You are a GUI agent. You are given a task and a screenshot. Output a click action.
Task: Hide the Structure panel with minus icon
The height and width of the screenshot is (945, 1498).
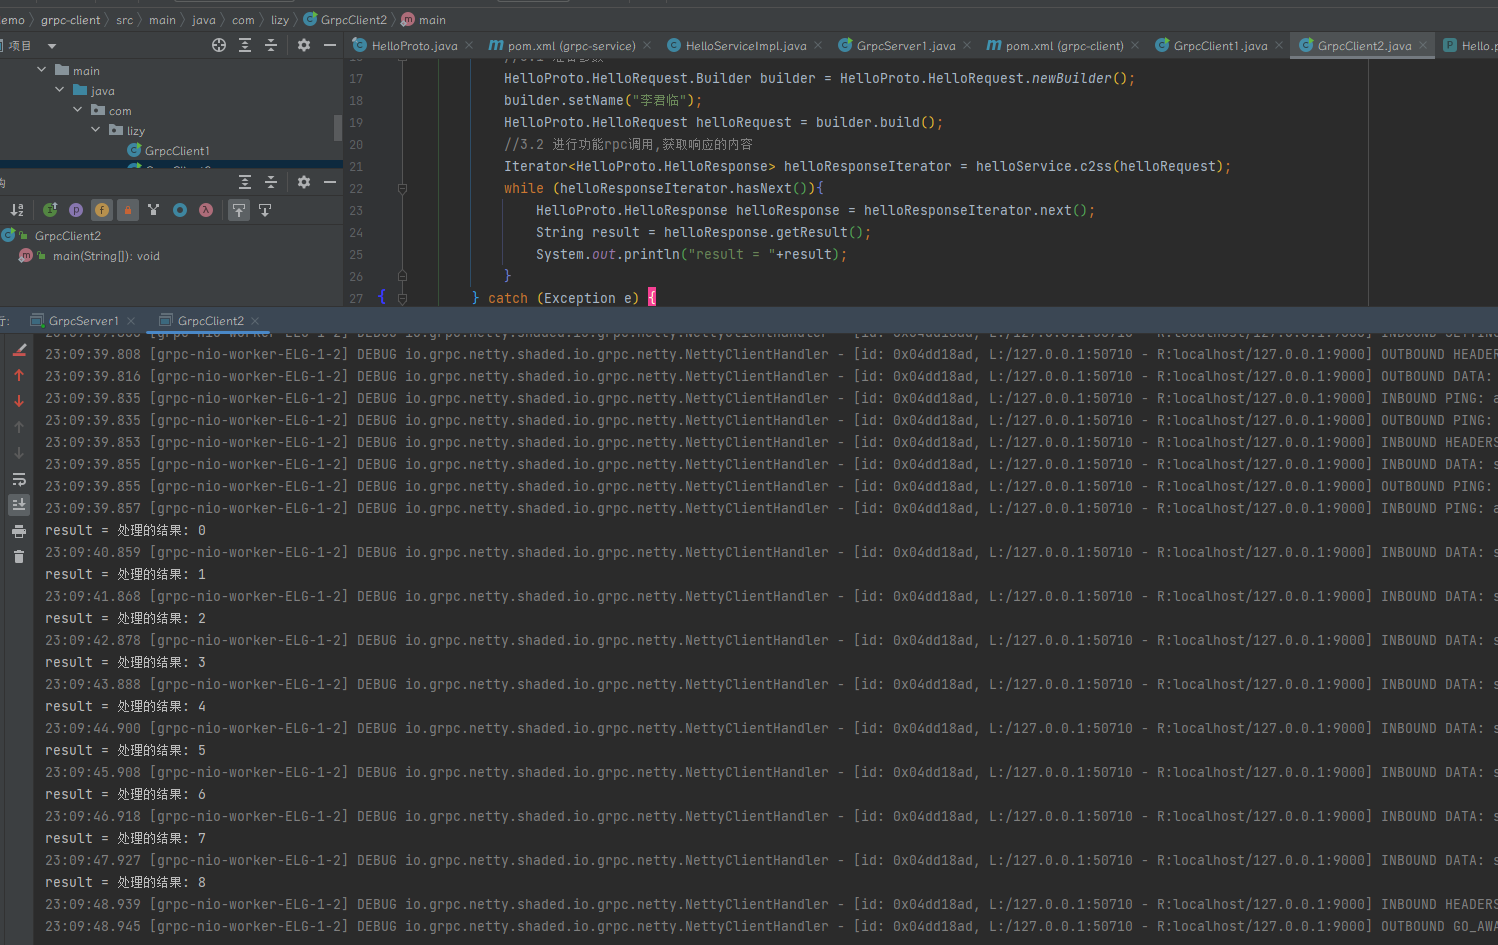[x=330, y=182]
